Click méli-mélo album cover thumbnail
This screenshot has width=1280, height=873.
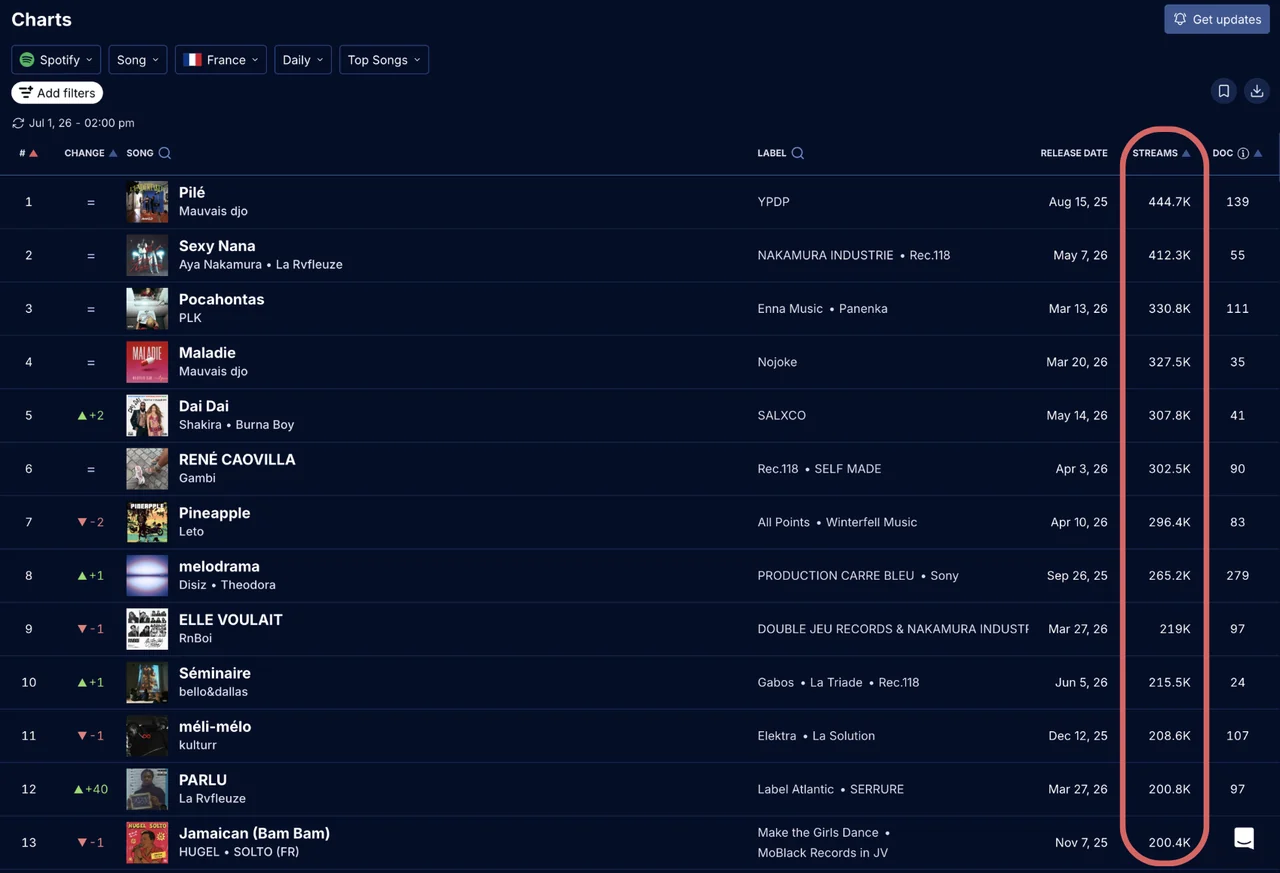[x=147, y=736]
